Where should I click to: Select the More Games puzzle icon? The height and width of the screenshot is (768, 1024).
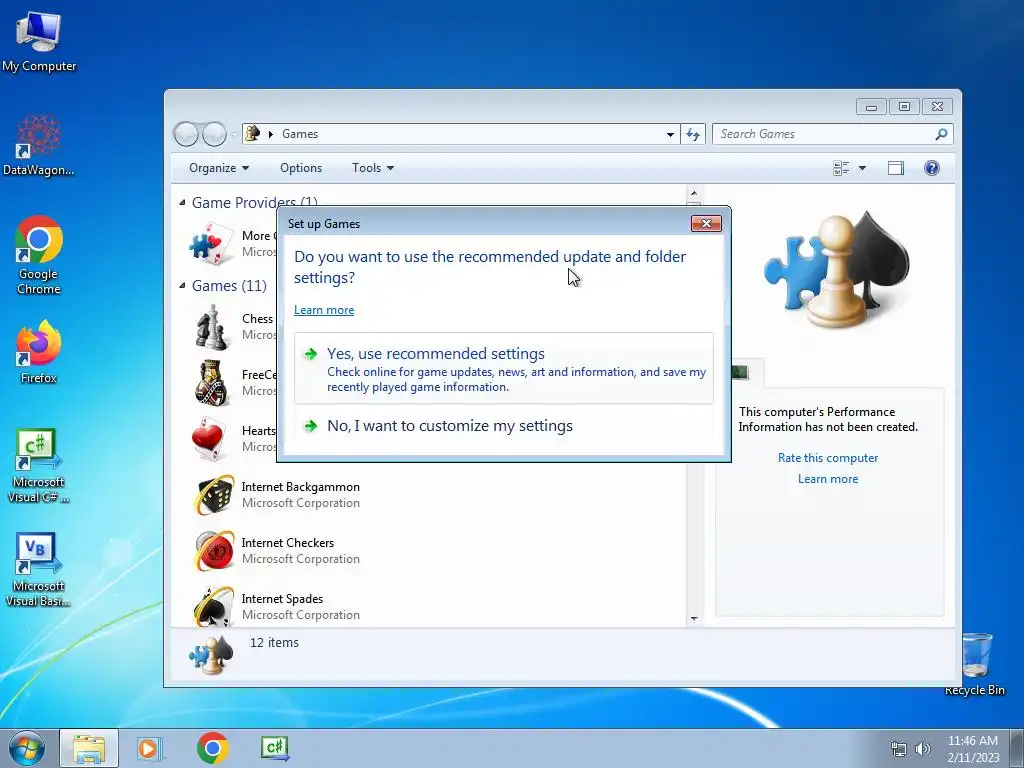point(211,244)
